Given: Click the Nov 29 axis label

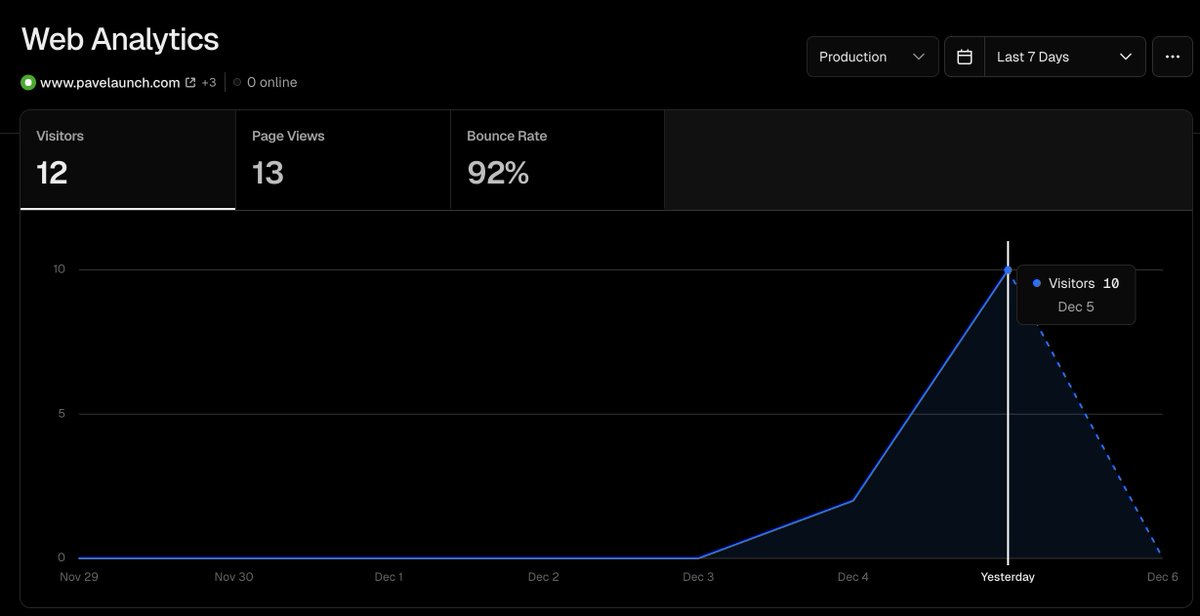Looking at the screenshot, I should click(79, 577).
